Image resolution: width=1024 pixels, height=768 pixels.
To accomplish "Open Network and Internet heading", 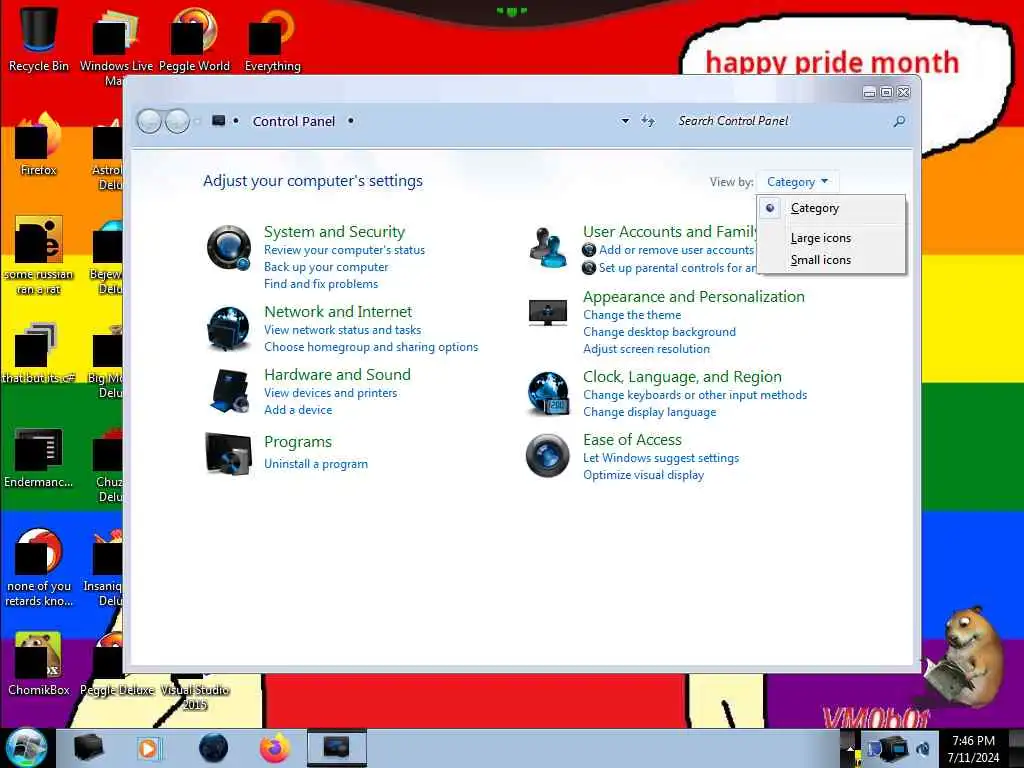I will pyautogui.click(x=338, y=312).
